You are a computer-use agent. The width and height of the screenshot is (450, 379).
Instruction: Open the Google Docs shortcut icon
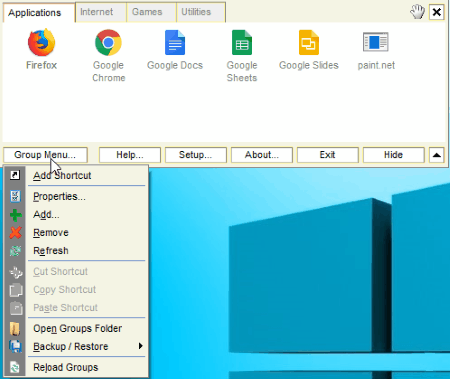(175, 43)
